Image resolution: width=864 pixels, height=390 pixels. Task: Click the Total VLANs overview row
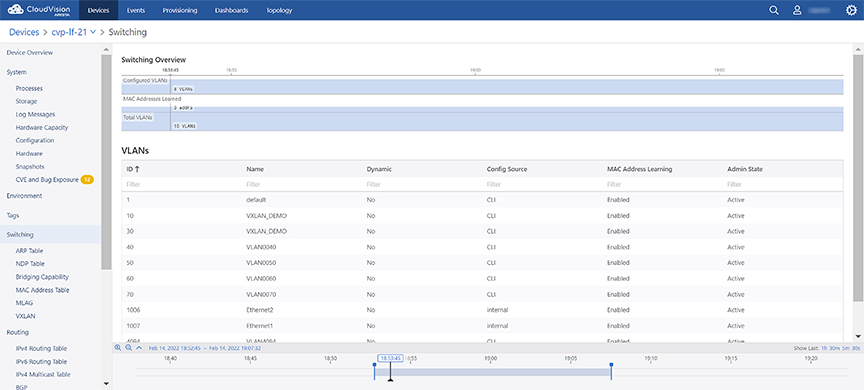click(482, 122)
